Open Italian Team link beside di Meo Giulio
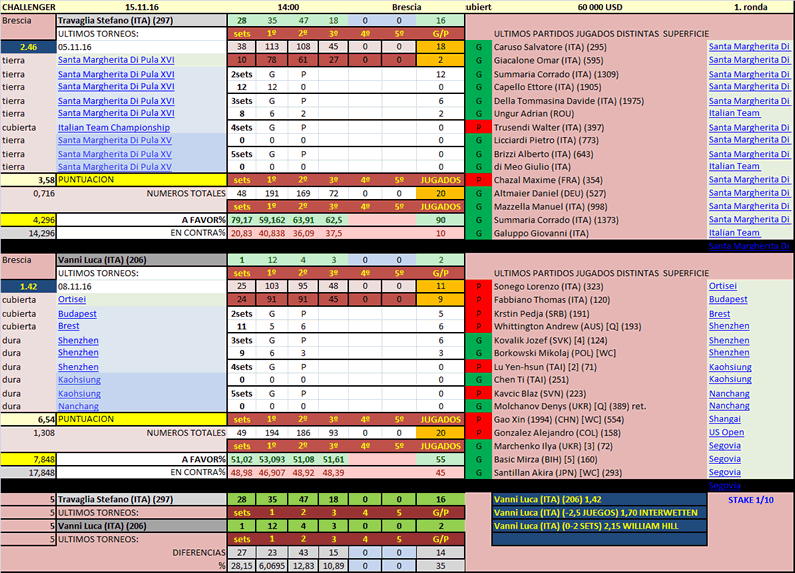Screen dimensions: 795x573 (734, 166)
